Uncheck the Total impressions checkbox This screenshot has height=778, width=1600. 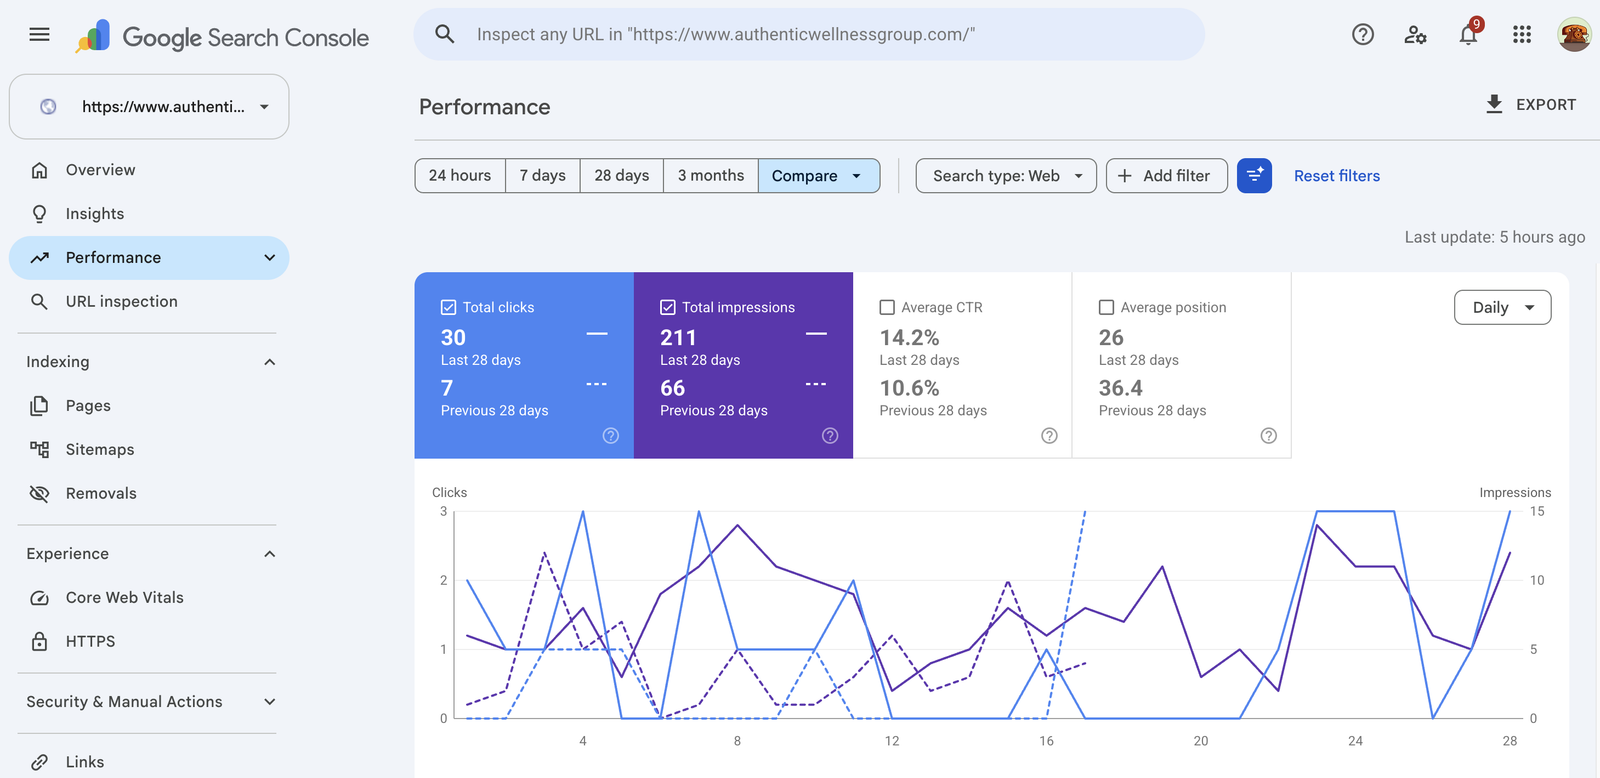(x=668, y=308)
